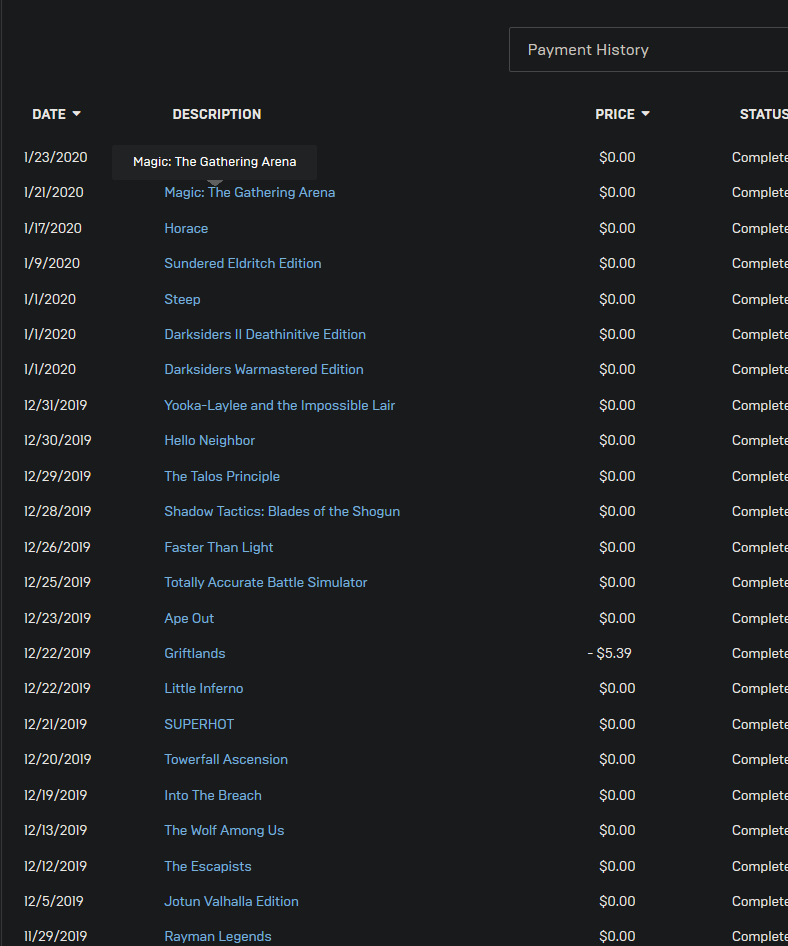788x946 pixels.
Task: Sort by the DATE column arrow
Action: pyautogui.click(x=76, y=114)
